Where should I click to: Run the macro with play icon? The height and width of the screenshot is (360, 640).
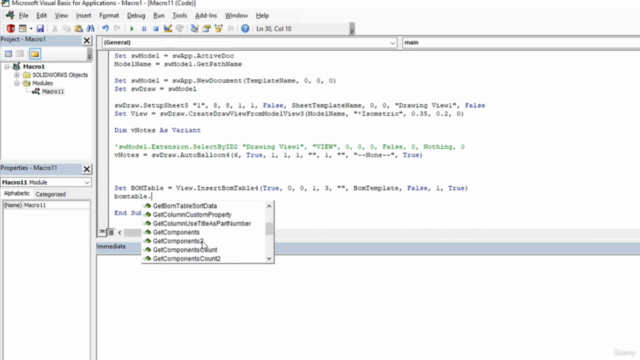pos(132,29)
